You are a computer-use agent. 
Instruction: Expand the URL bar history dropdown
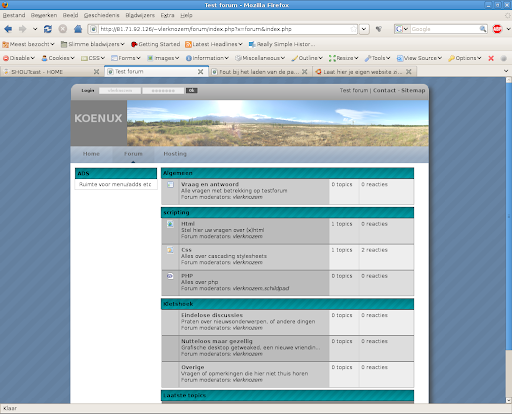364,29
